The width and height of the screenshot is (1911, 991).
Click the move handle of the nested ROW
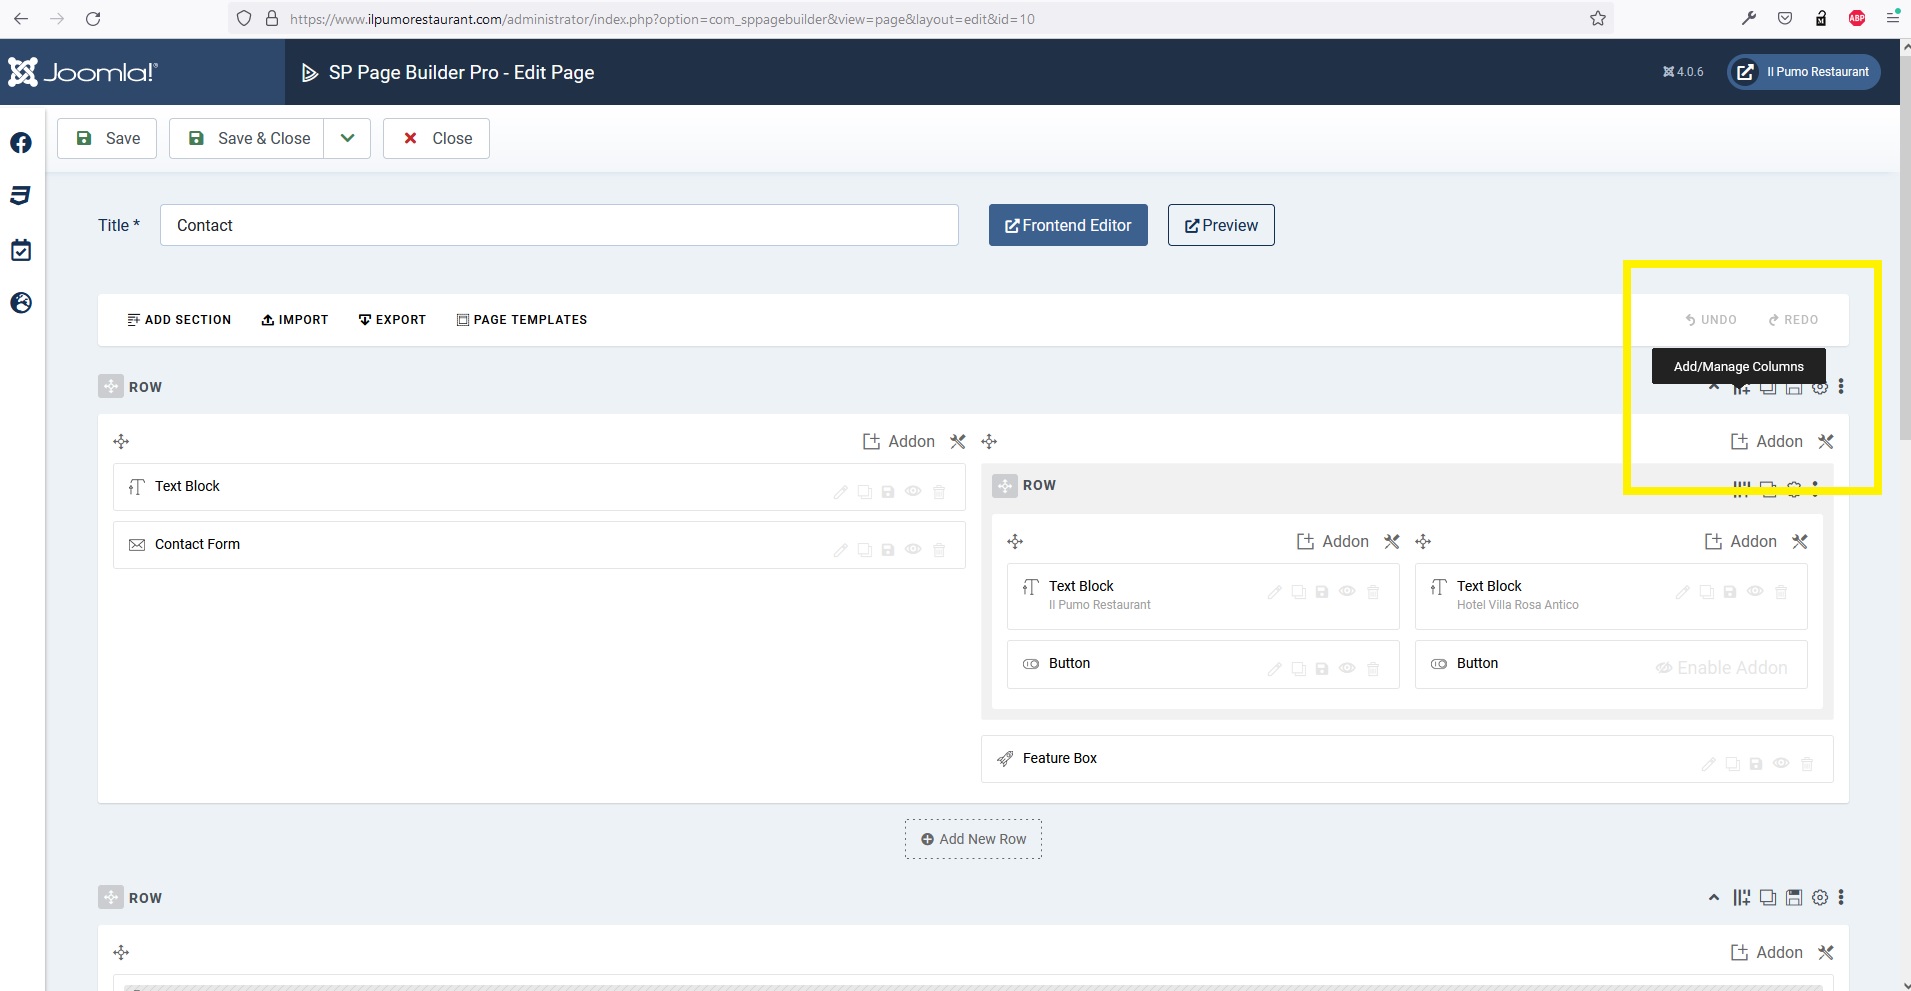1005,485
